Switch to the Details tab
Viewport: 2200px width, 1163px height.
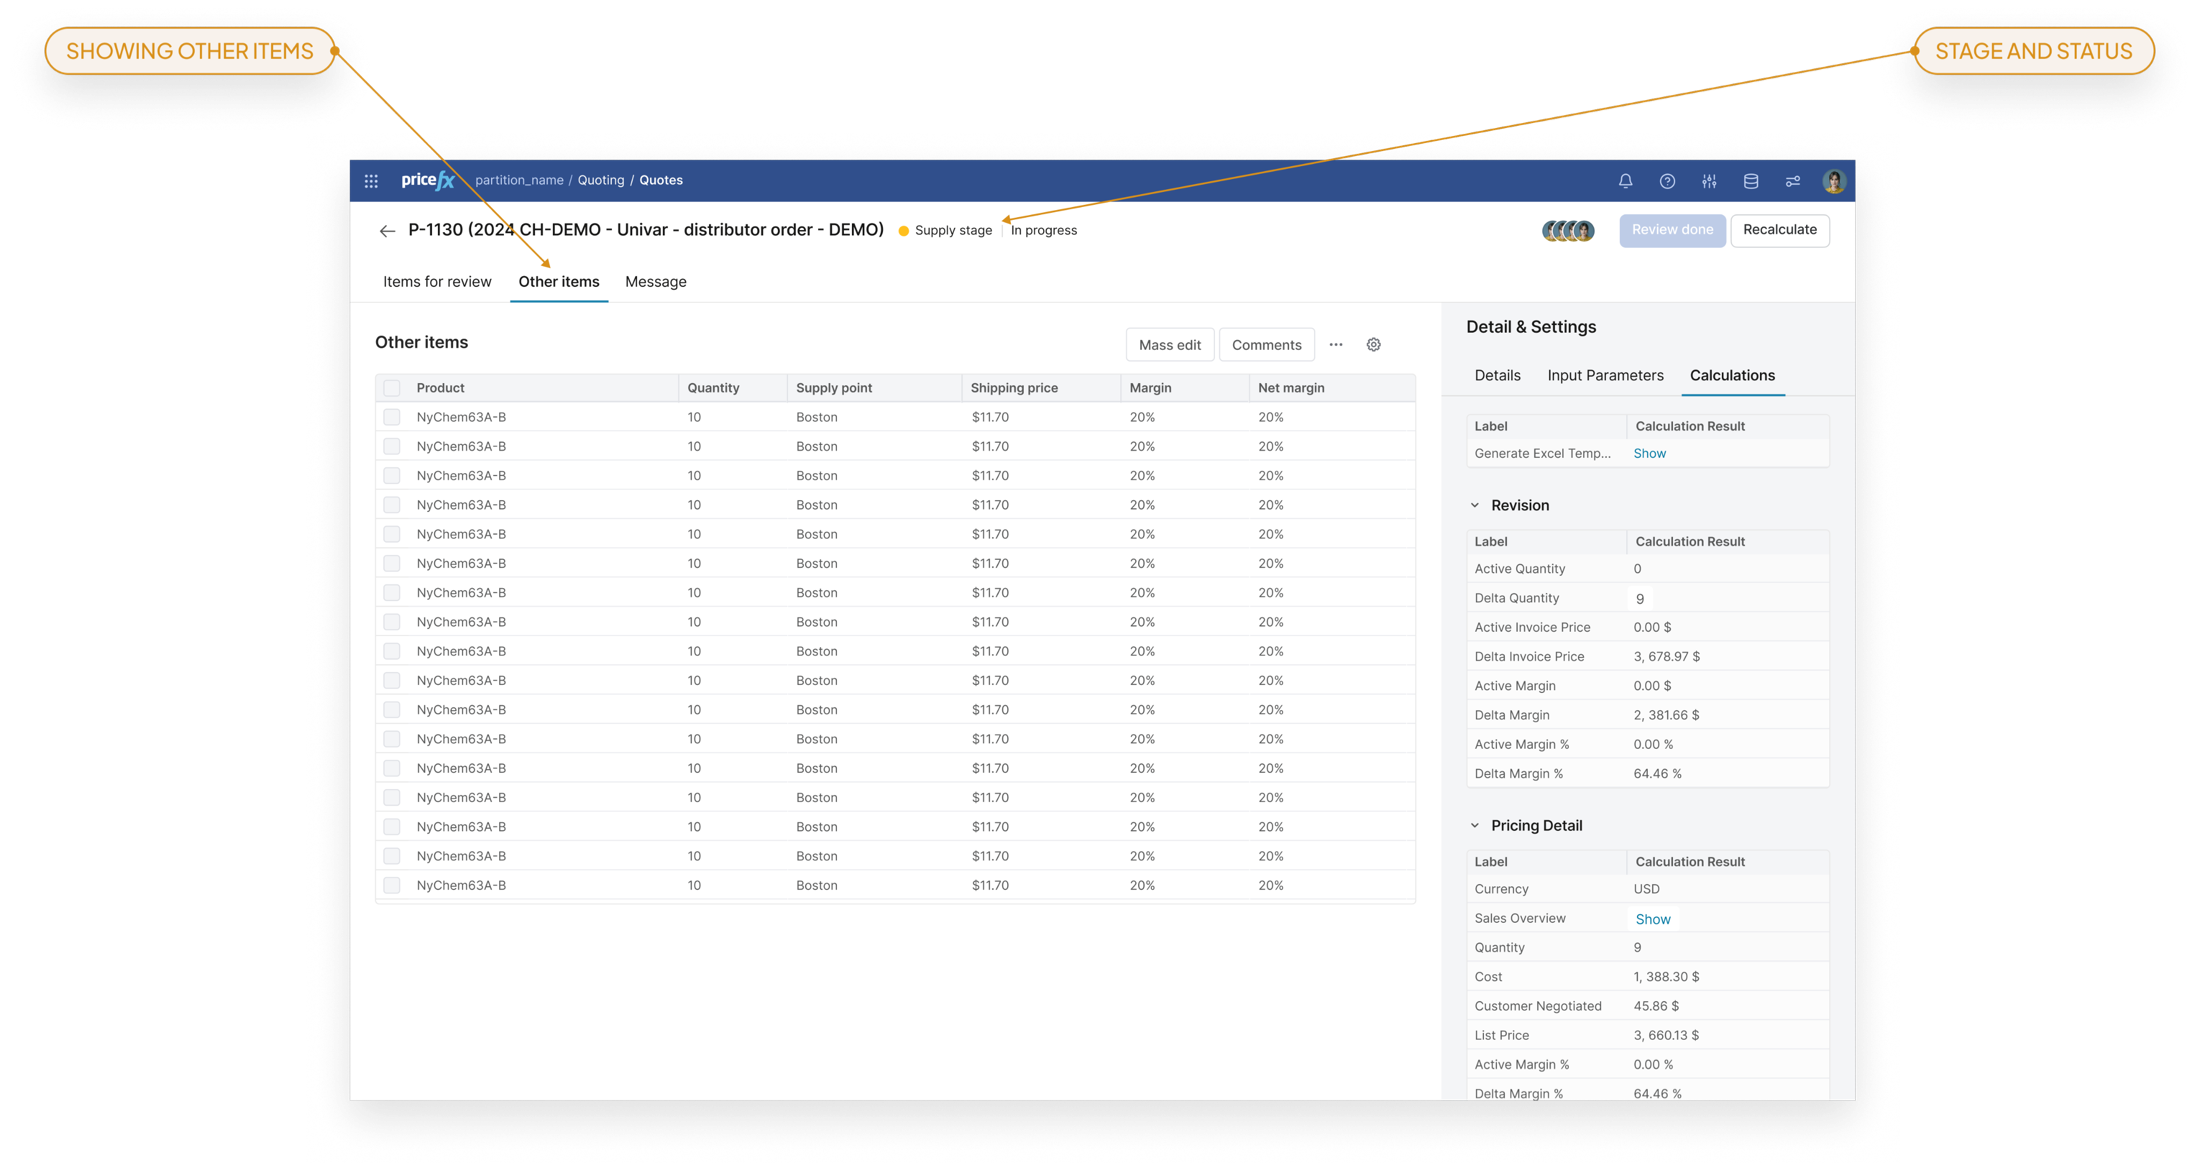point(1497,375)
